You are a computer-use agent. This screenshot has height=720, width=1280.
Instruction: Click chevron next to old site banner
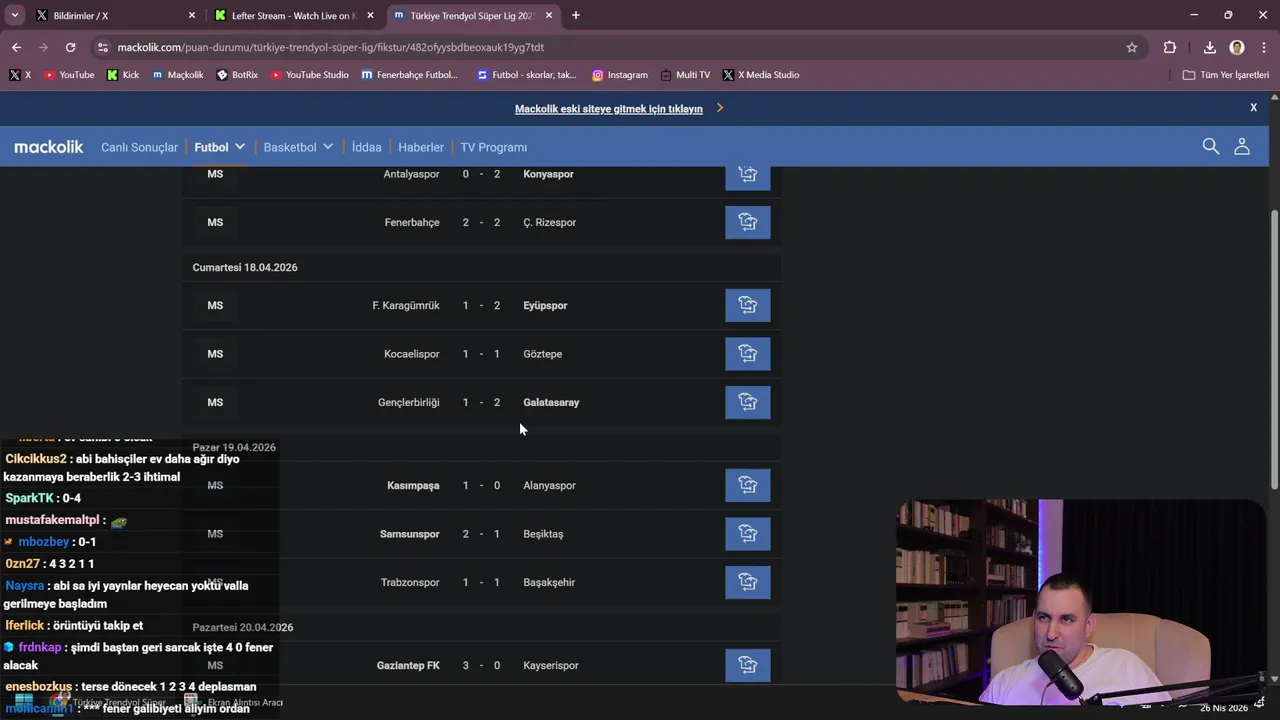pos(719,108)
